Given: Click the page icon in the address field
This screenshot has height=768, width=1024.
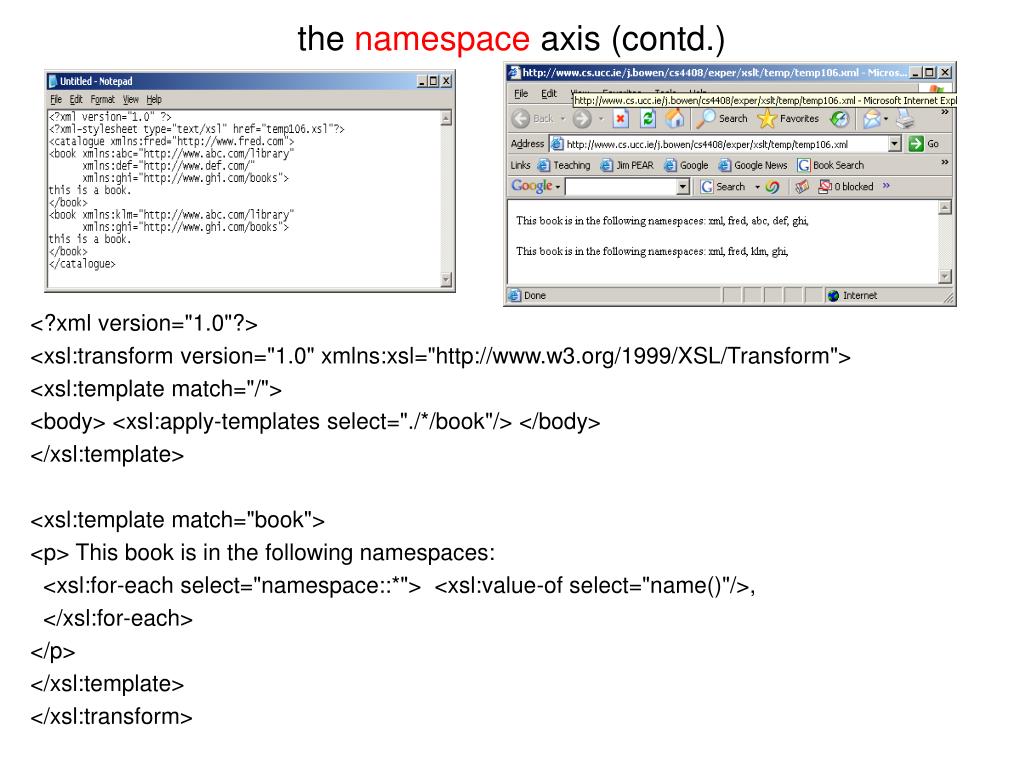Looking at the screenshot, I should coord(557,144).
